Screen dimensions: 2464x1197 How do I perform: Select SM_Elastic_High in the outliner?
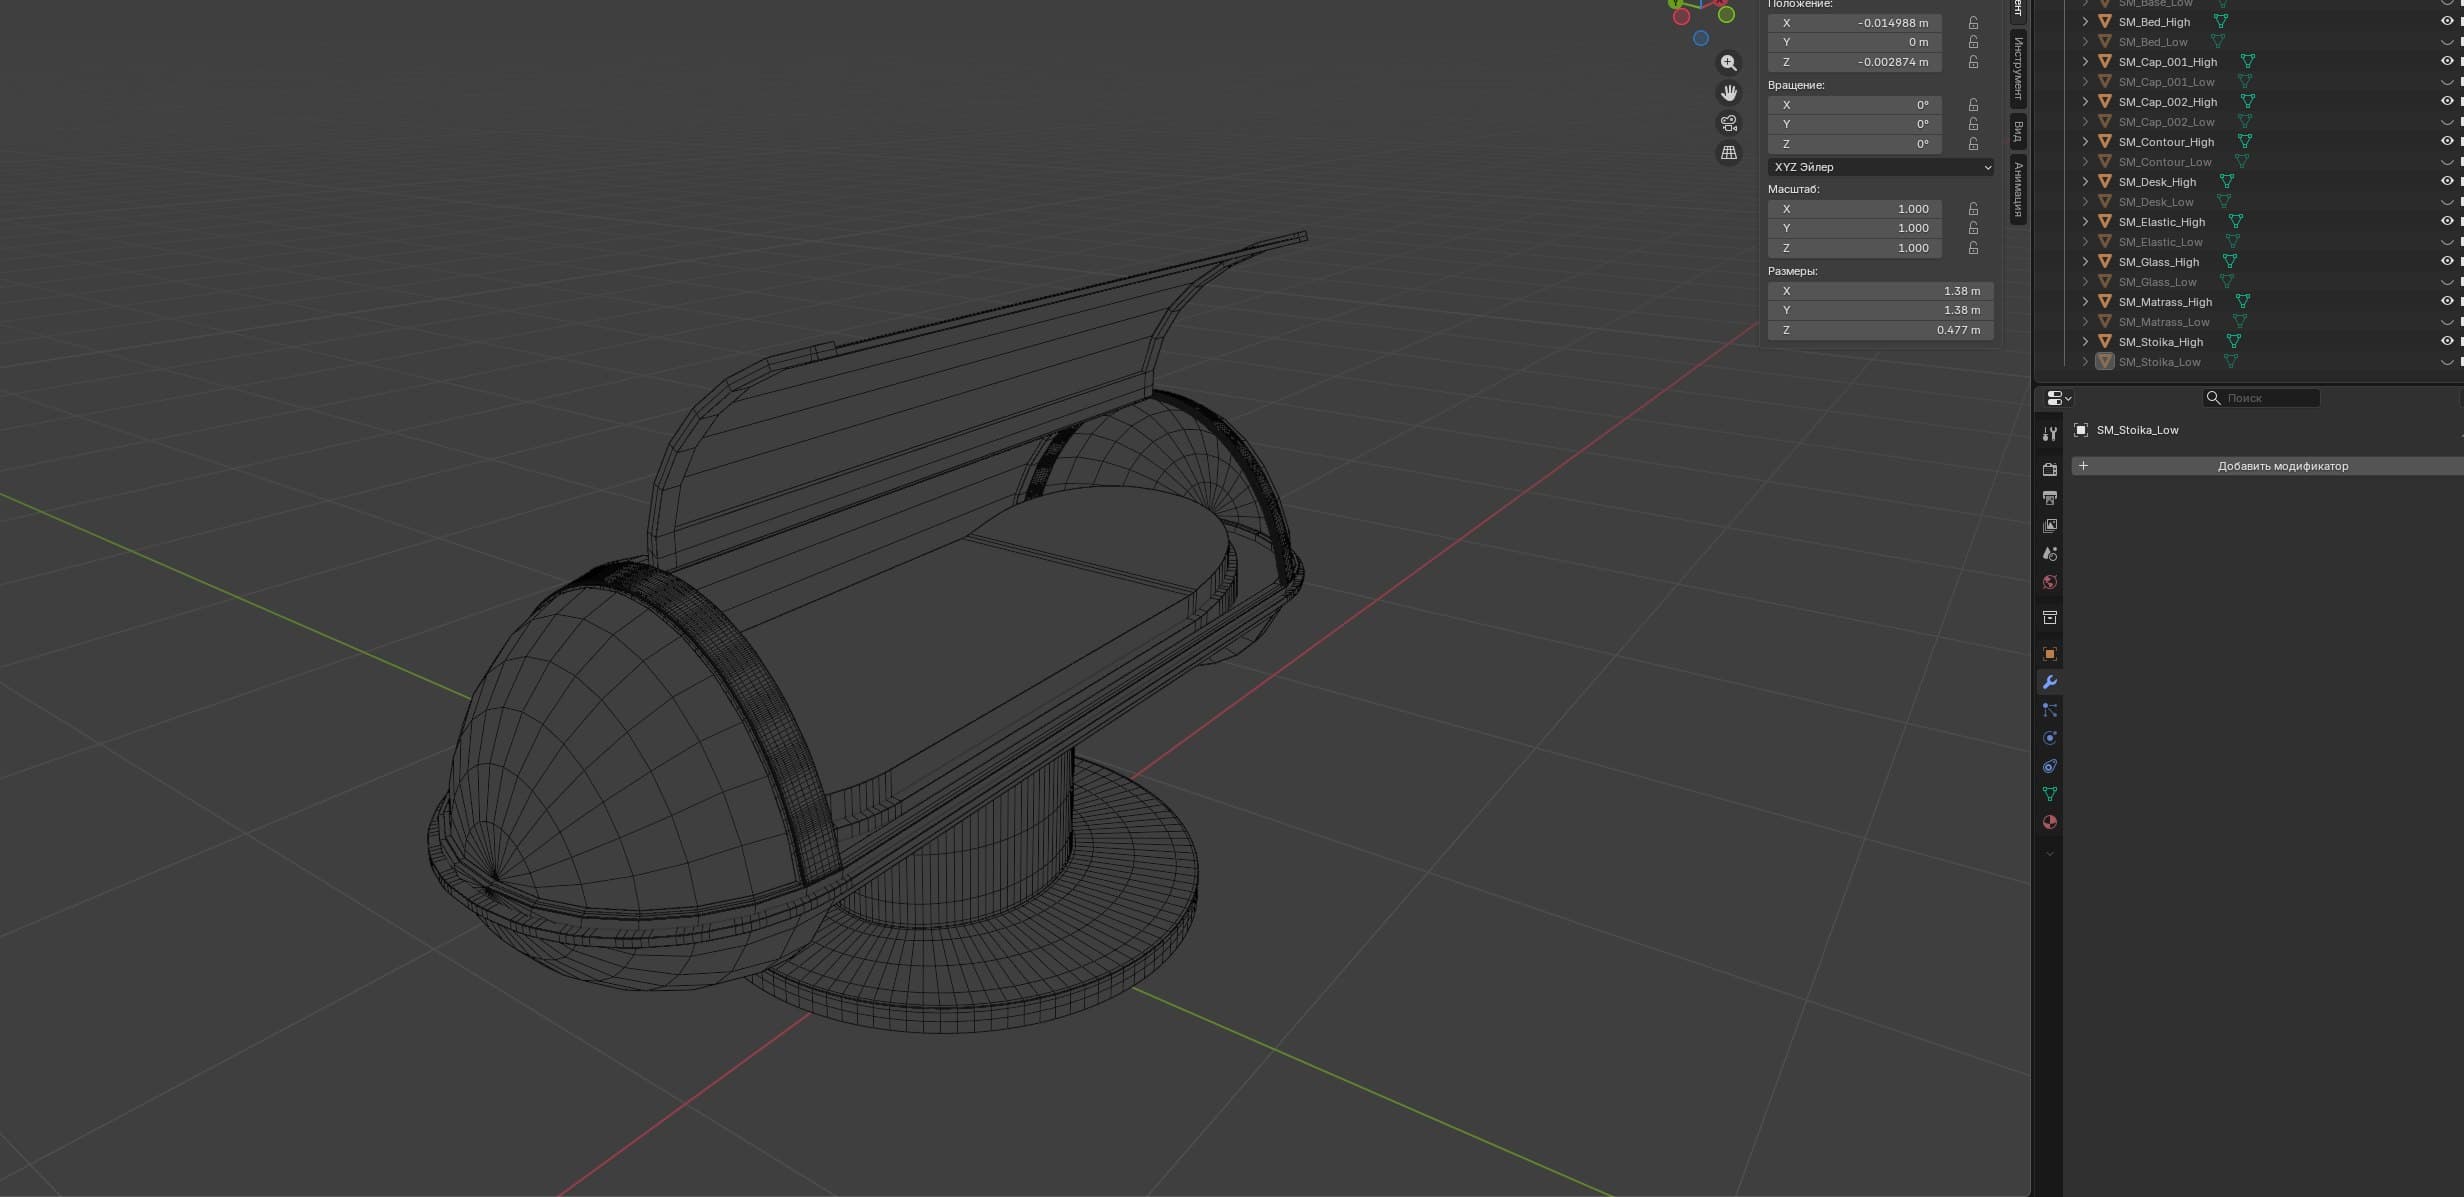tap(2161, 222)
